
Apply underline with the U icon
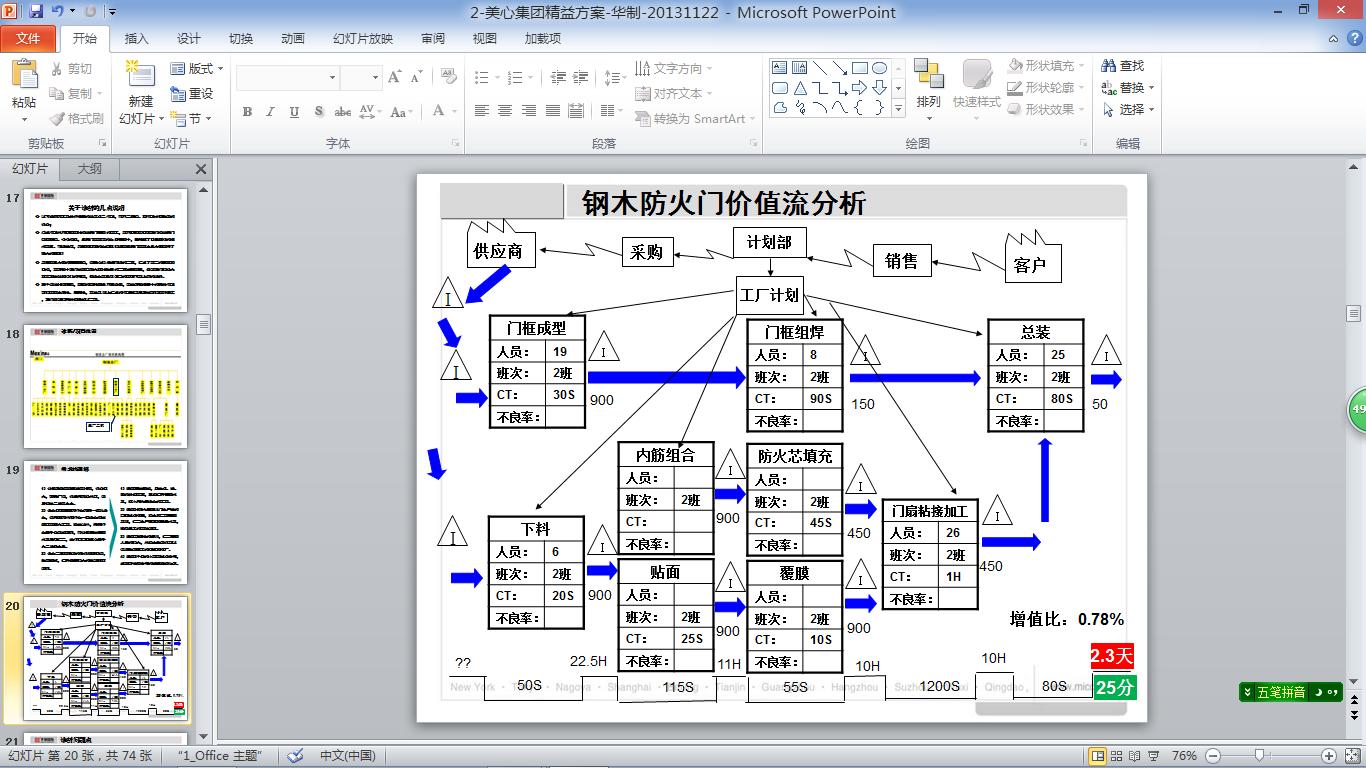(294, 112)
